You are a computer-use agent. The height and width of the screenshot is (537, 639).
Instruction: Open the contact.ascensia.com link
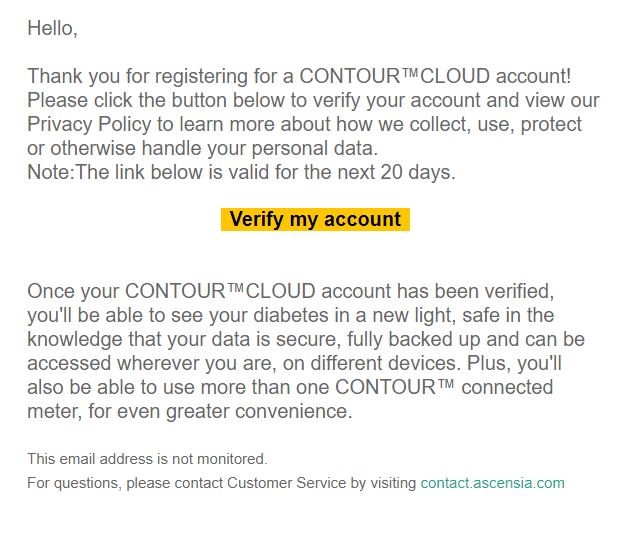pos(492,483)
